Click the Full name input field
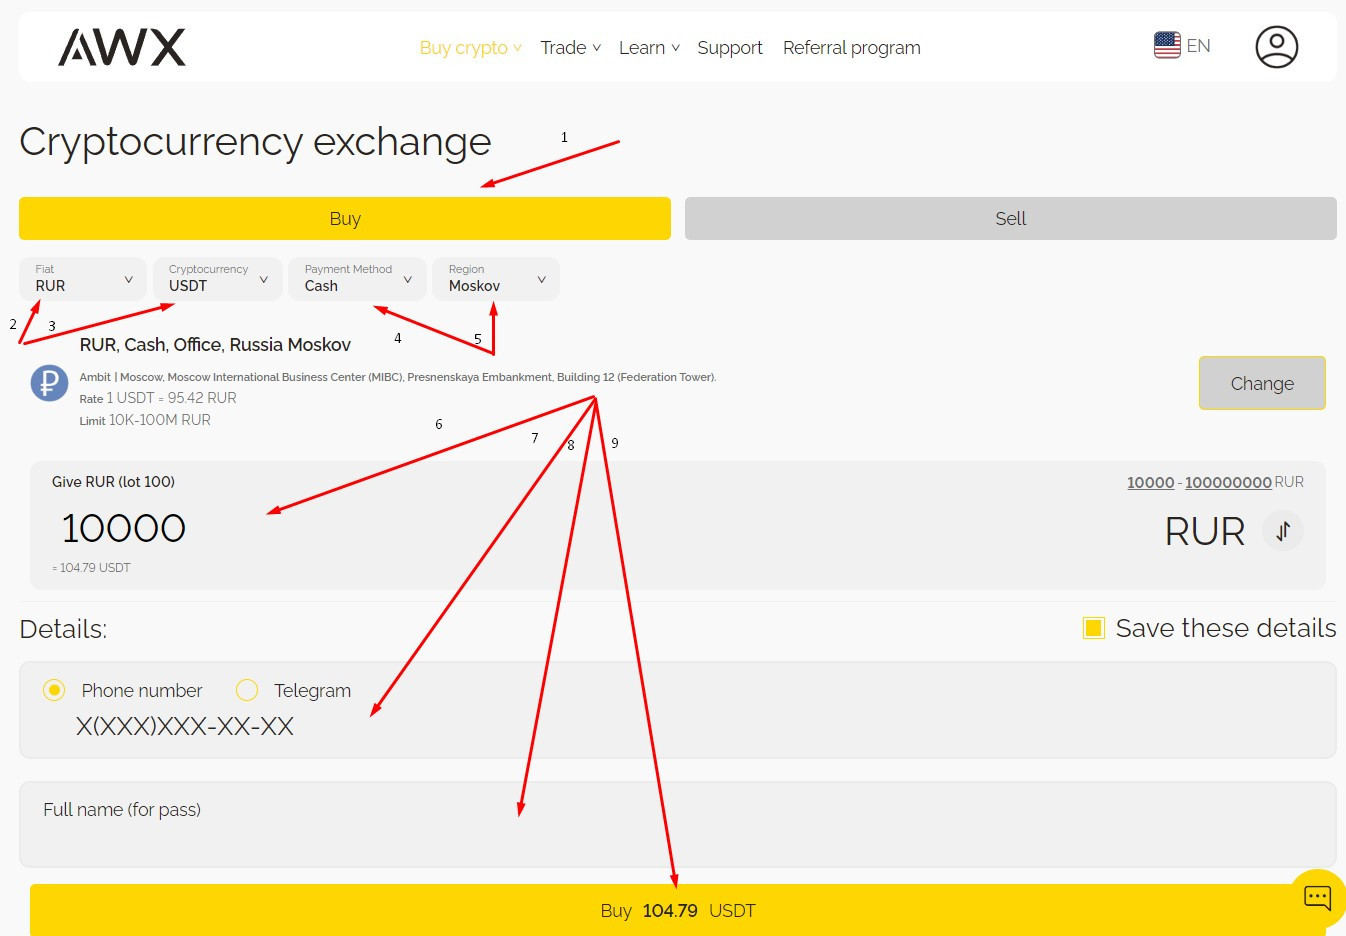Image resolution: width=1346 pixels, height=936 pixels. tap(677, 825)
